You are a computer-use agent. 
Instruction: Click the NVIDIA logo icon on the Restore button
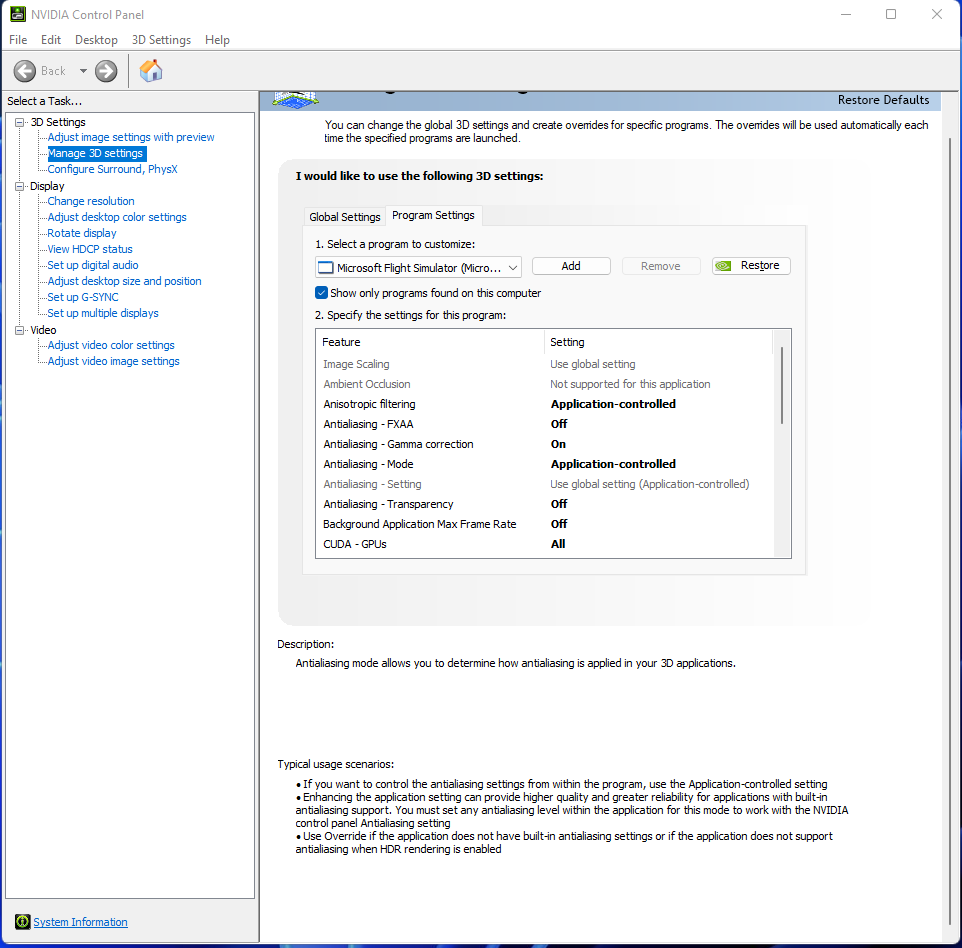(725, 265)
